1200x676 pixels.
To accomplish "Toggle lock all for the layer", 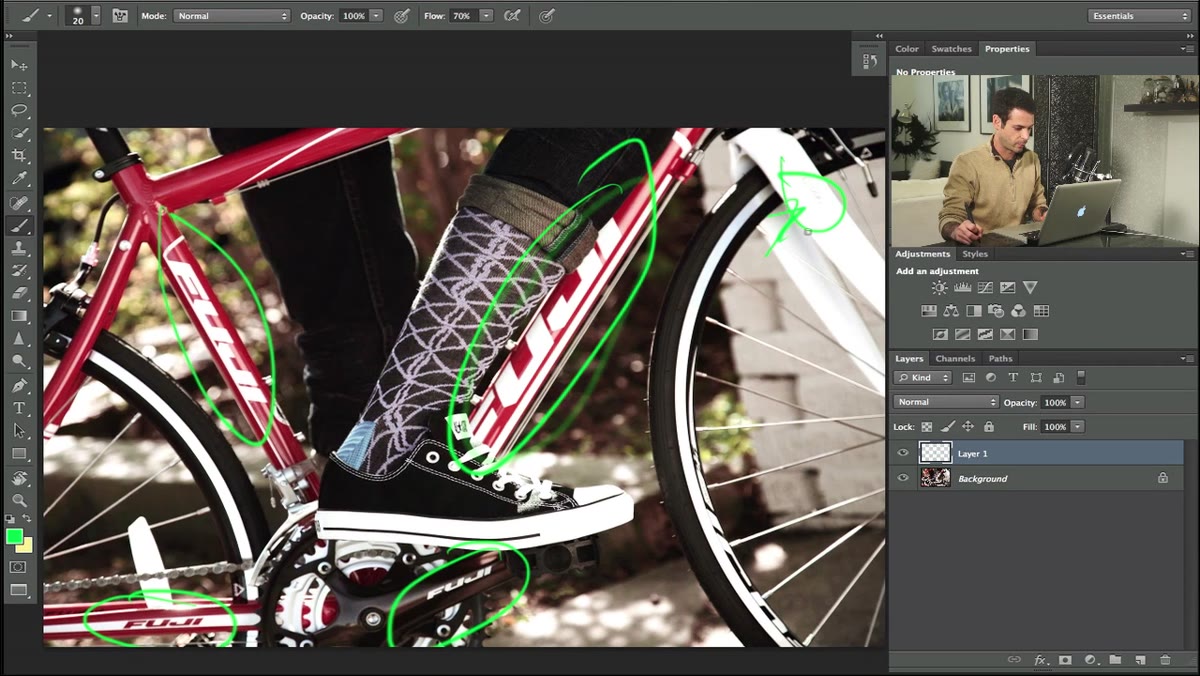I will 988,427.
